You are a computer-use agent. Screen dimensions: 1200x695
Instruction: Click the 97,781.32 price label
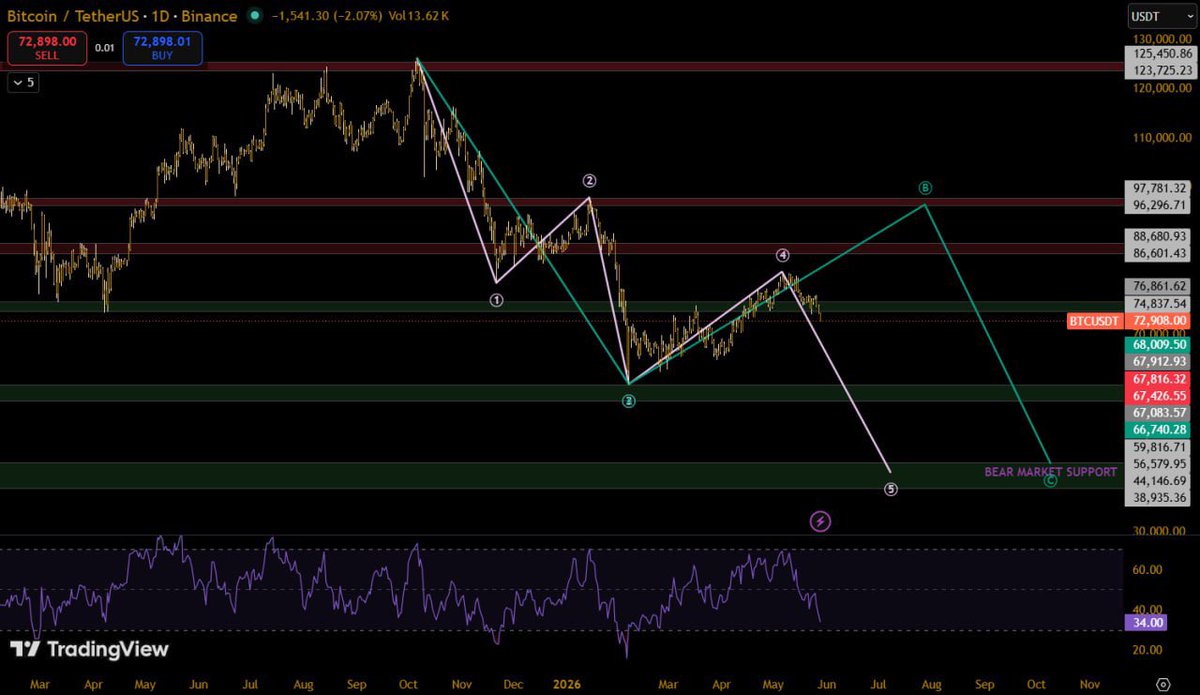pos(1158,188)
